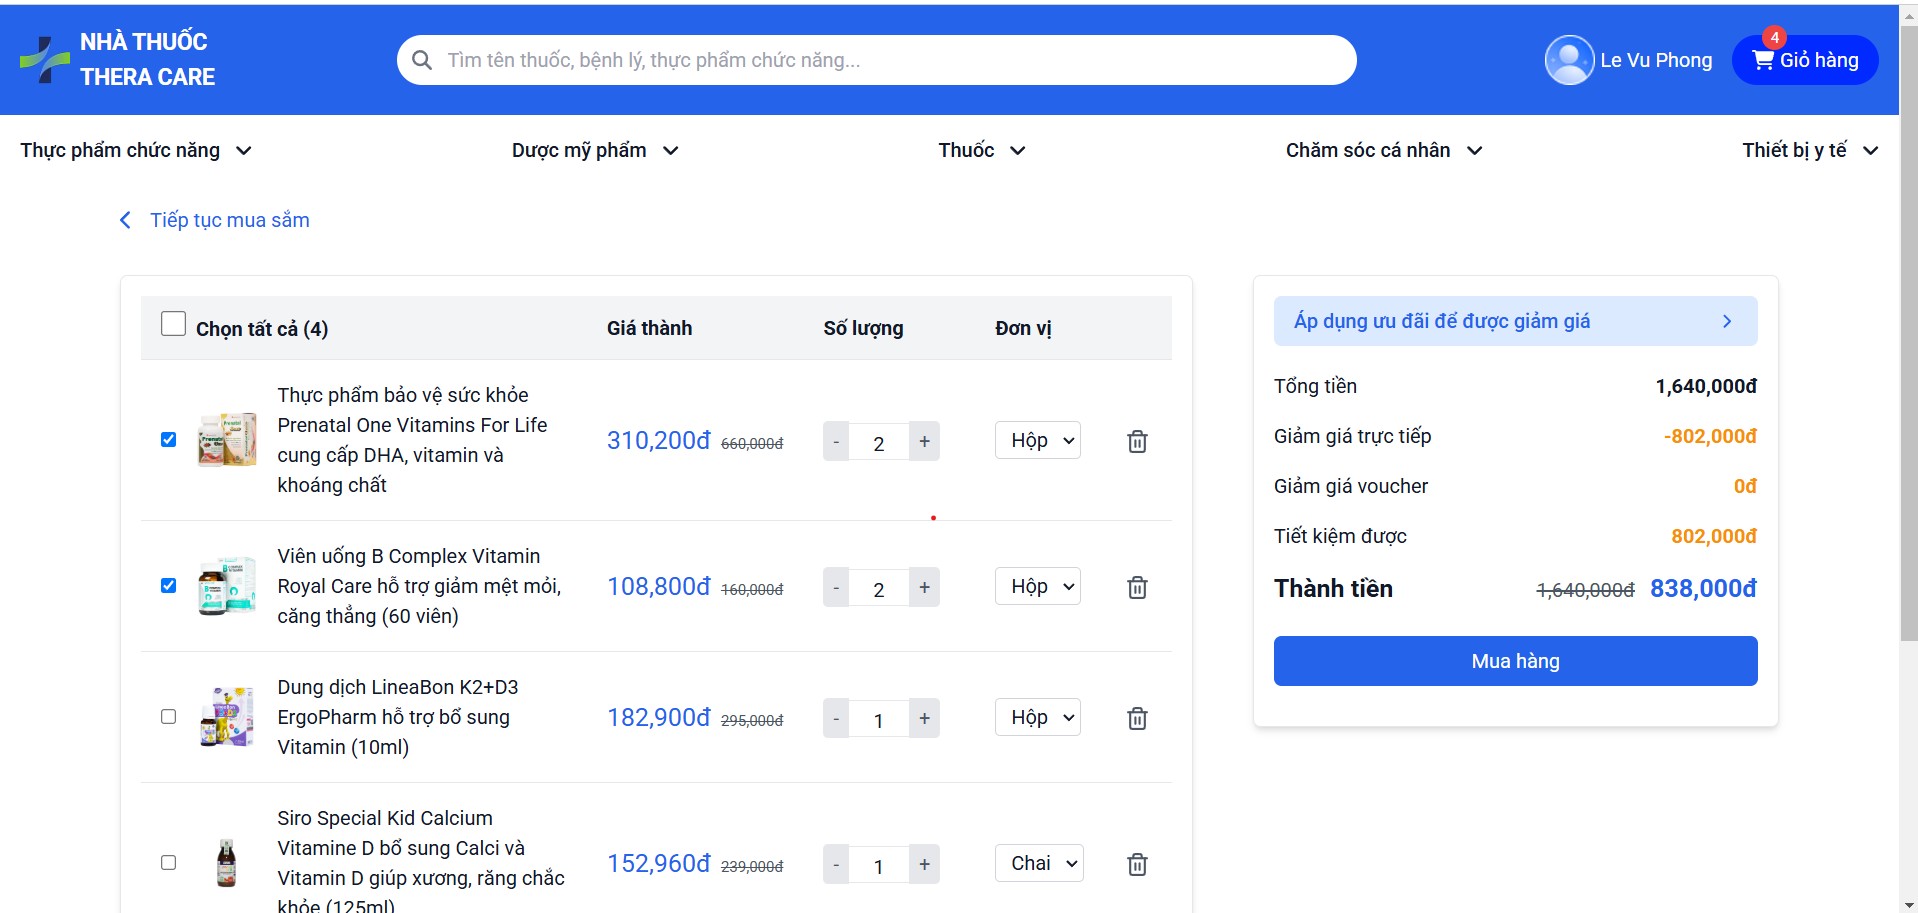Viewport: 1918px width, 913px height.
Task: Expand the Thuốc menu
Action: click(982, 150)
